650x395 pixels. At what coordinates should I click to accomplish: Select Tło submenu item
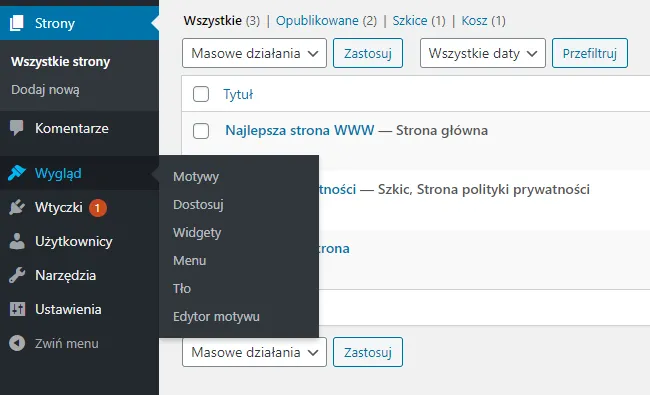(x=182, y=288)
